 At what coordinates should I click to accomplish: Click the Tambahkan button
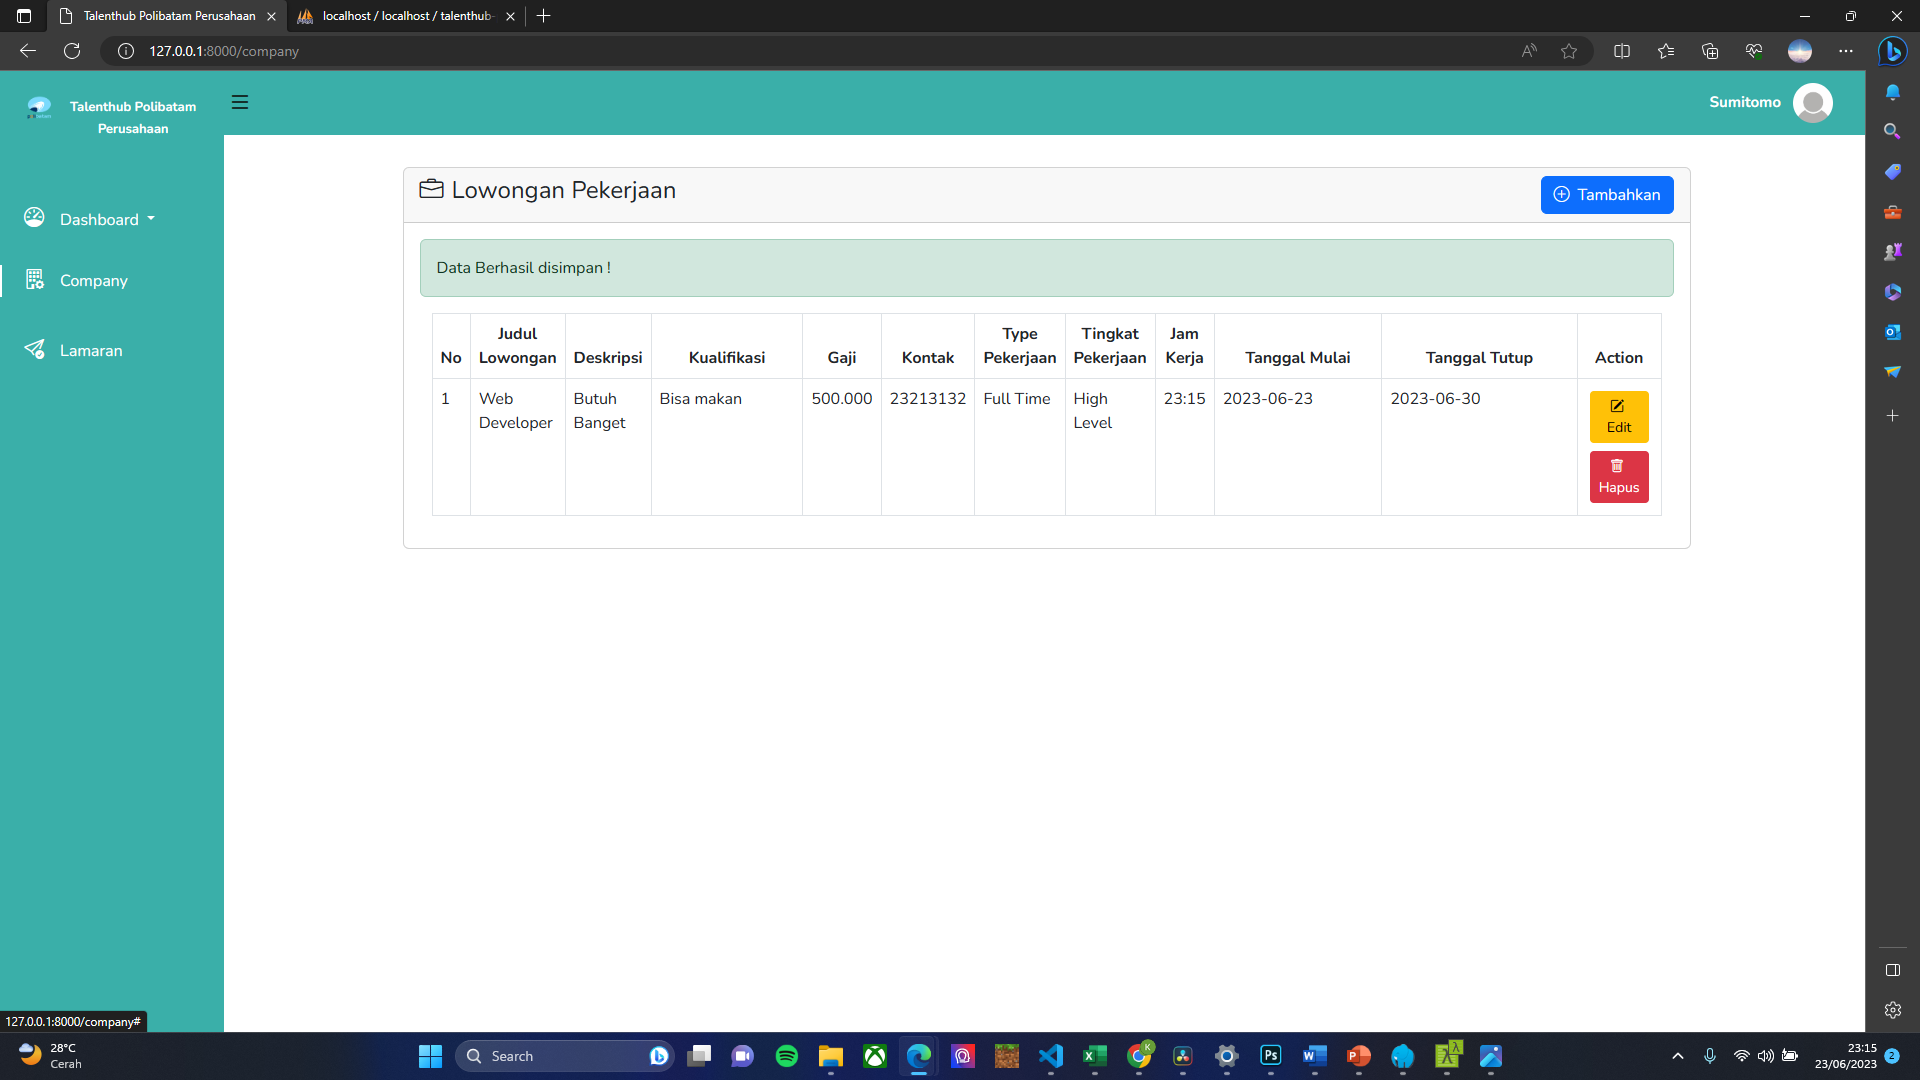(x=1606, y=195)
